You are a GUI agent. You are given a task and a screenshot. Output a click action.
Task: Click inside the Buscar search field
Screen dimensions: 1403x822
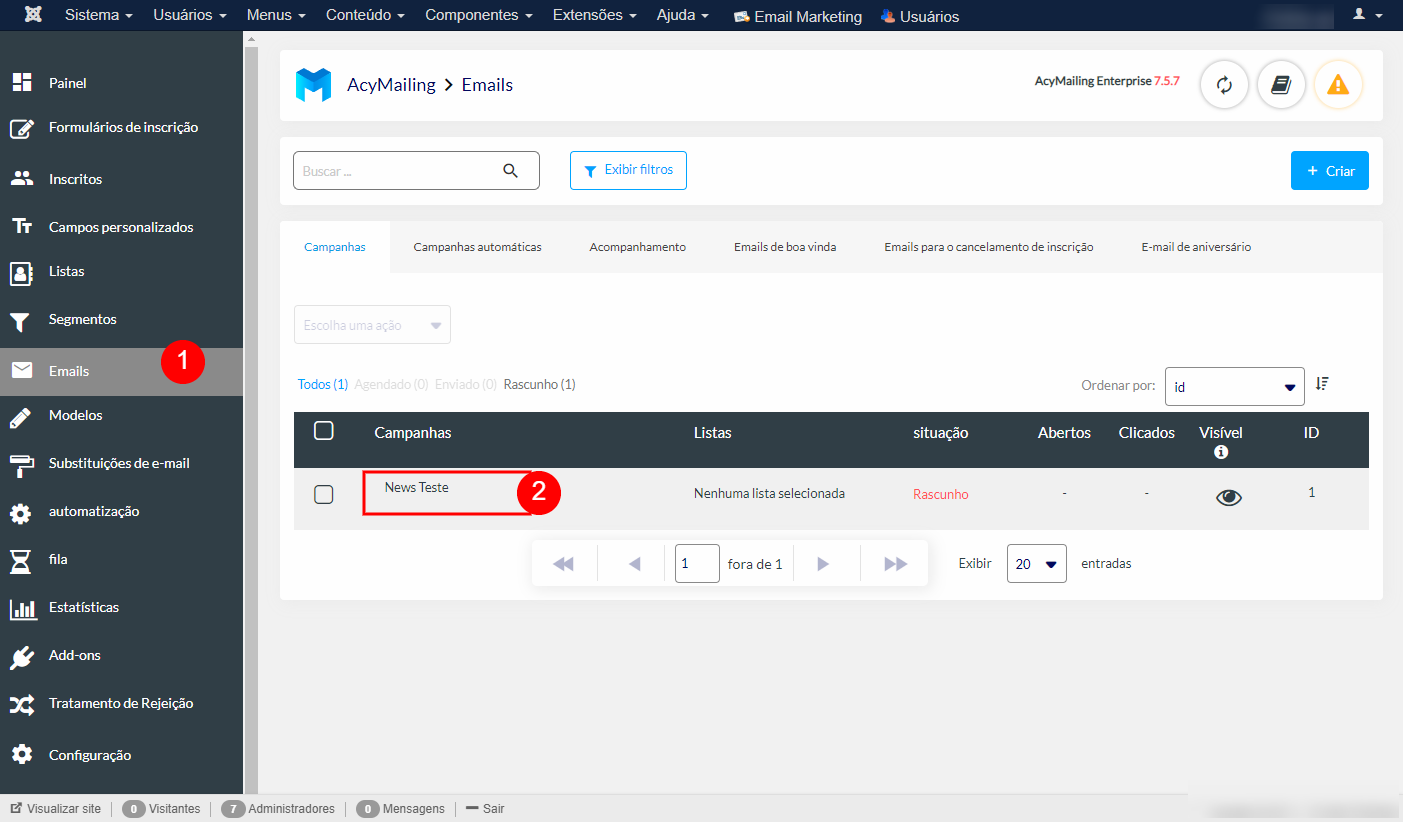point(400,170)
